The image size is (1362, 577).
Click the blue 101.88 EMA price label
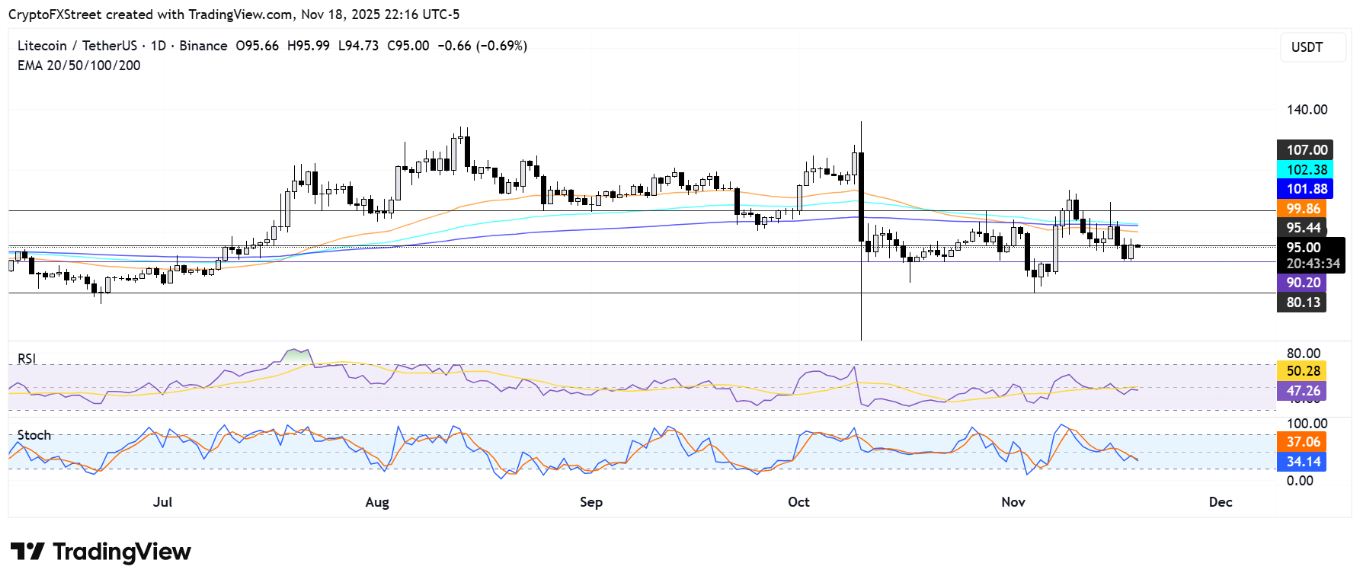(1303, 188)
